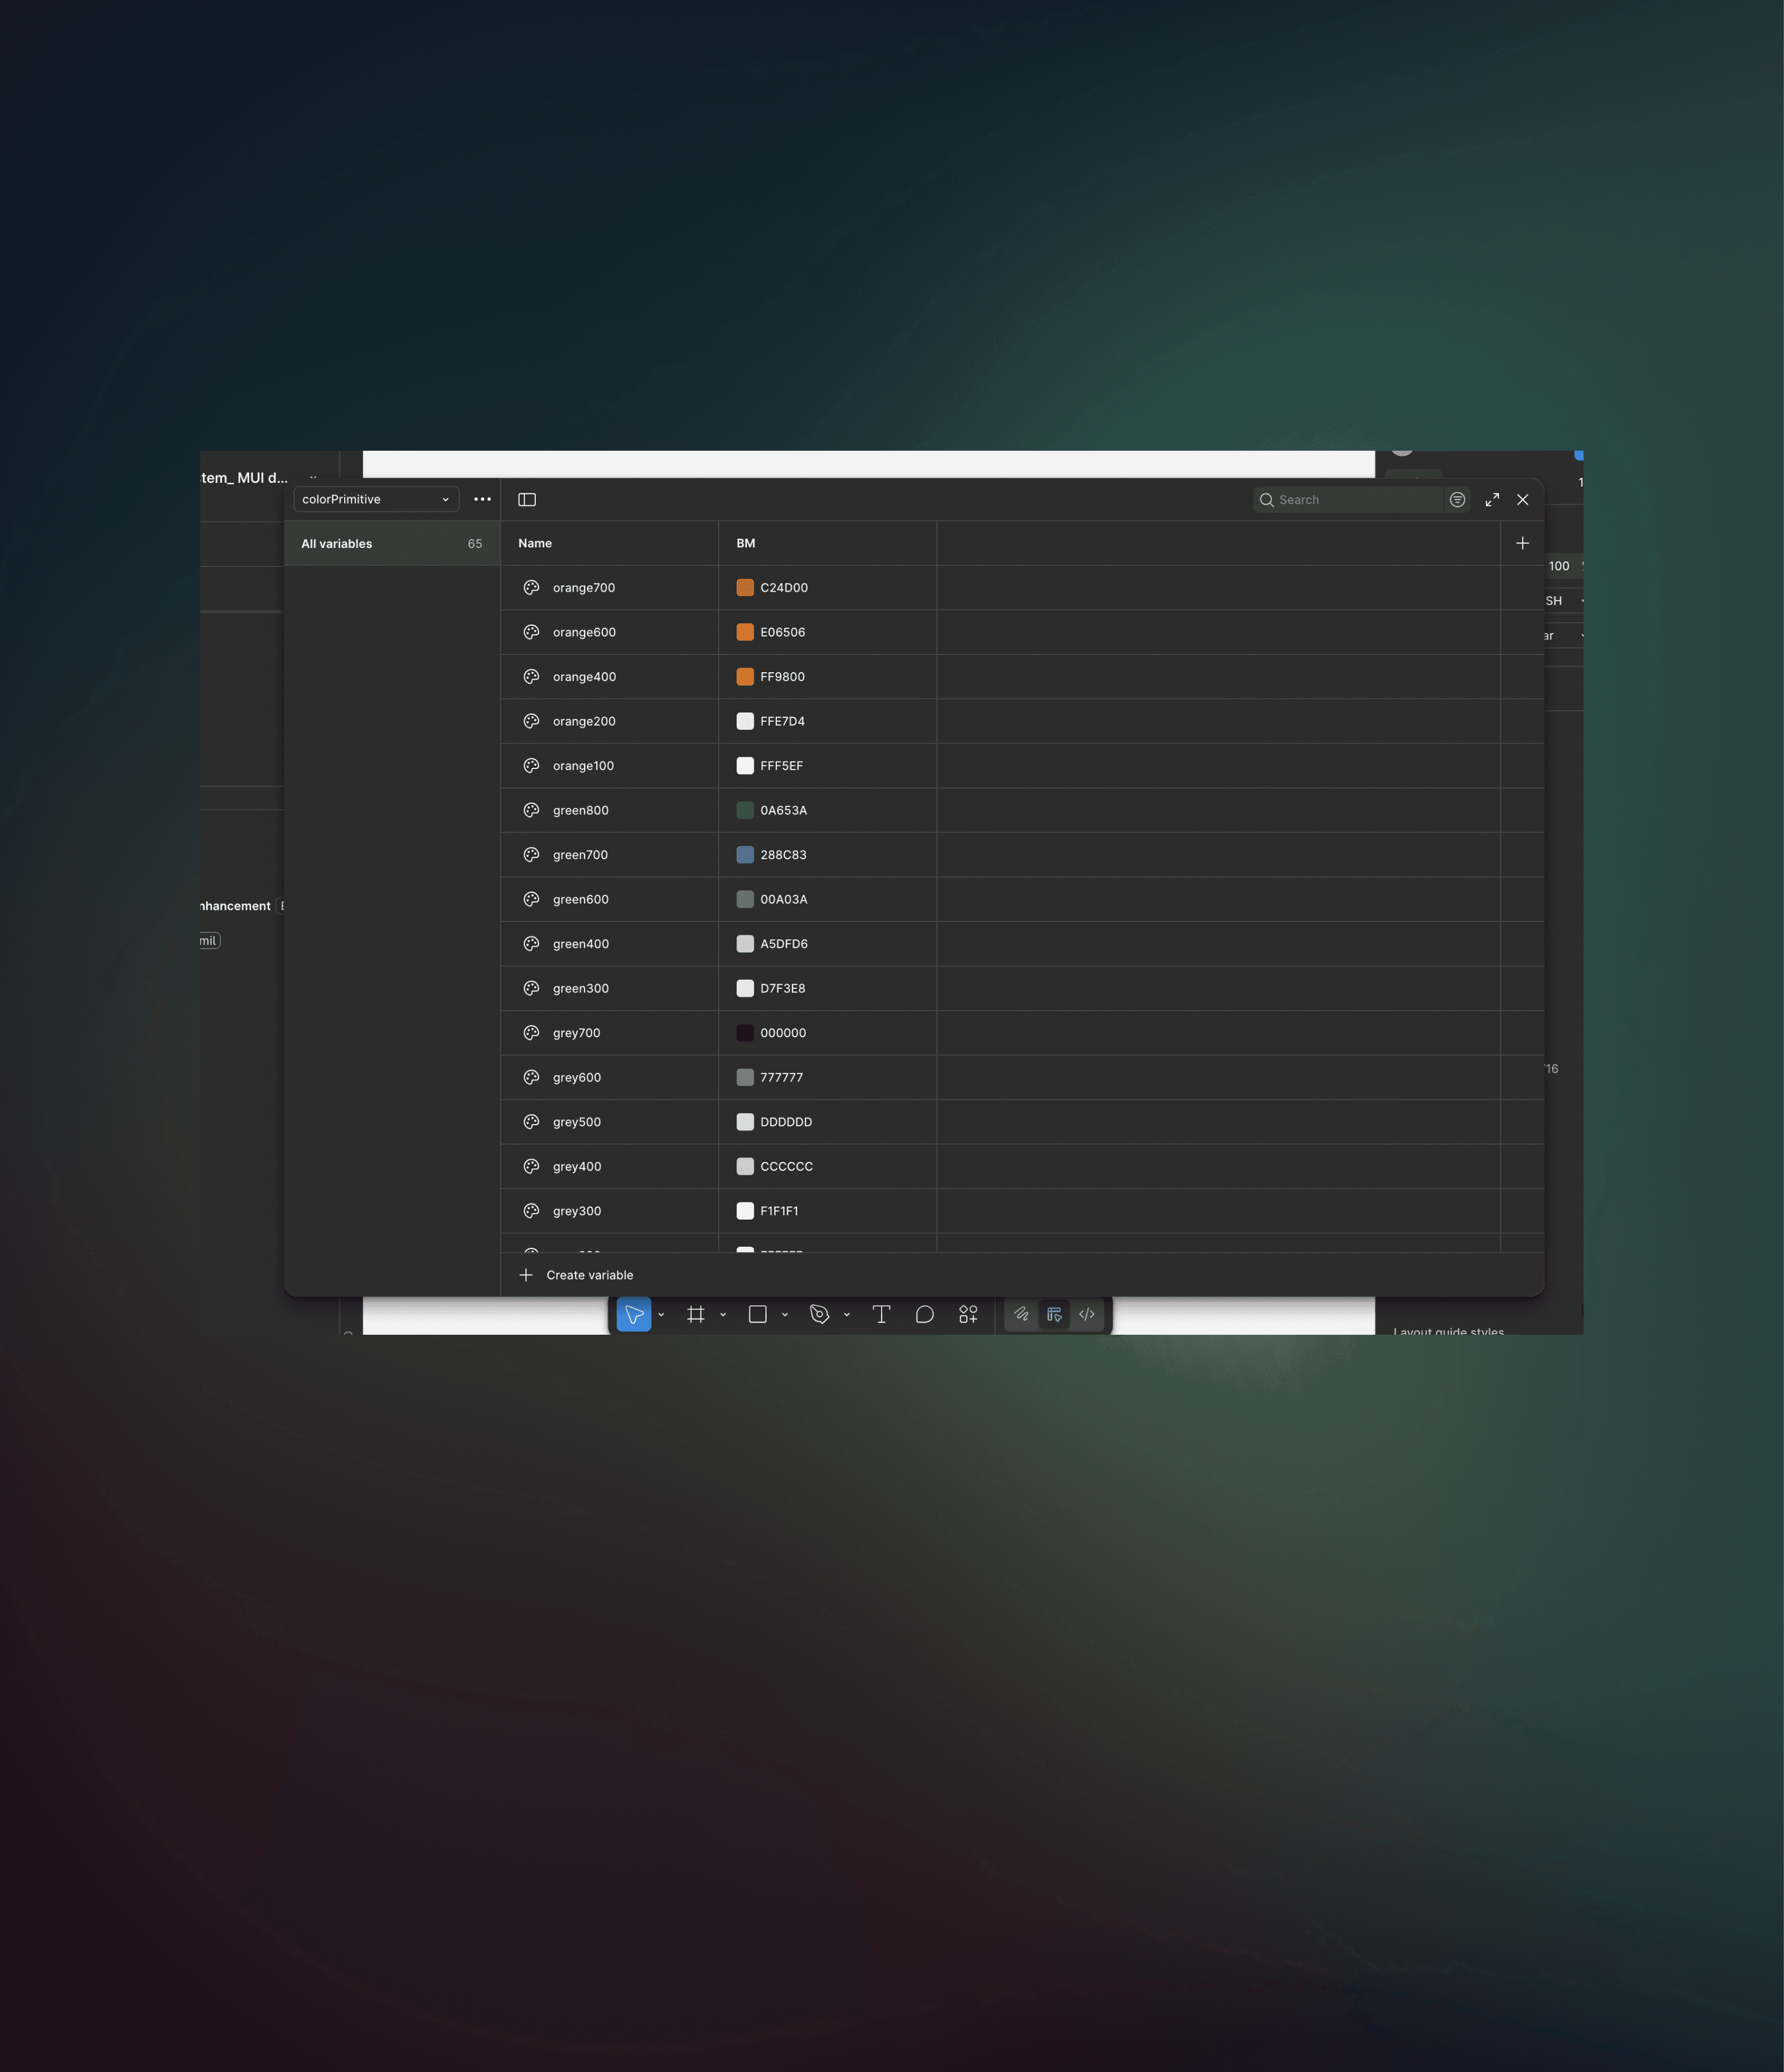
Task: Select the Rectangle shape tool
Action: click(758, 1314)
